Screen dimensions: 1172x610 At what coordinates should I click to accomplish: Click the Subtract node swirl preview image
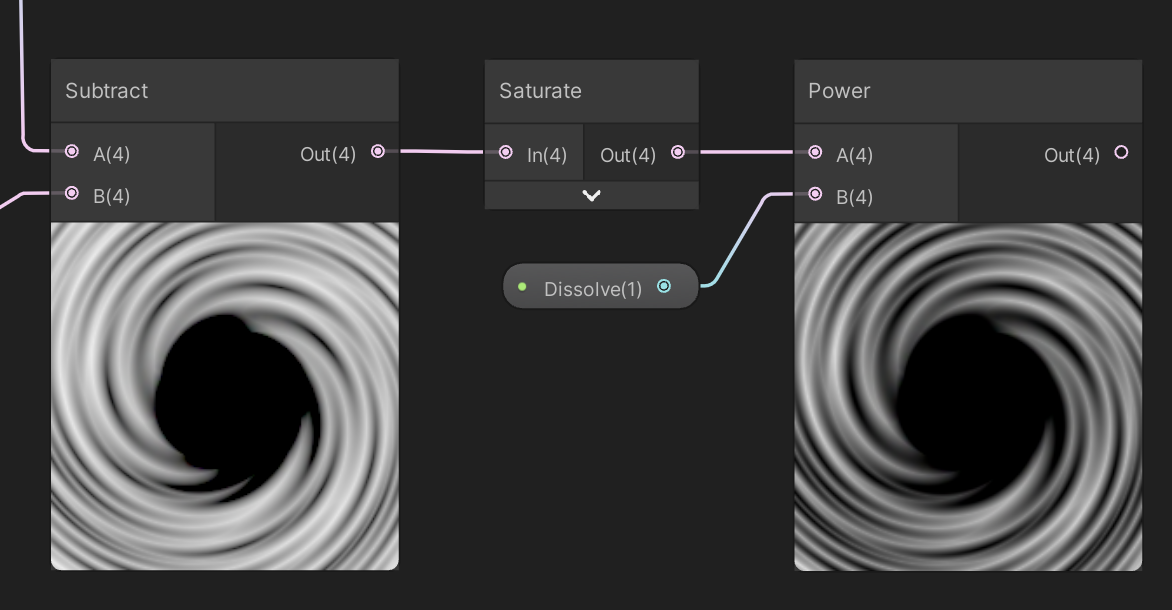point(225,396)
